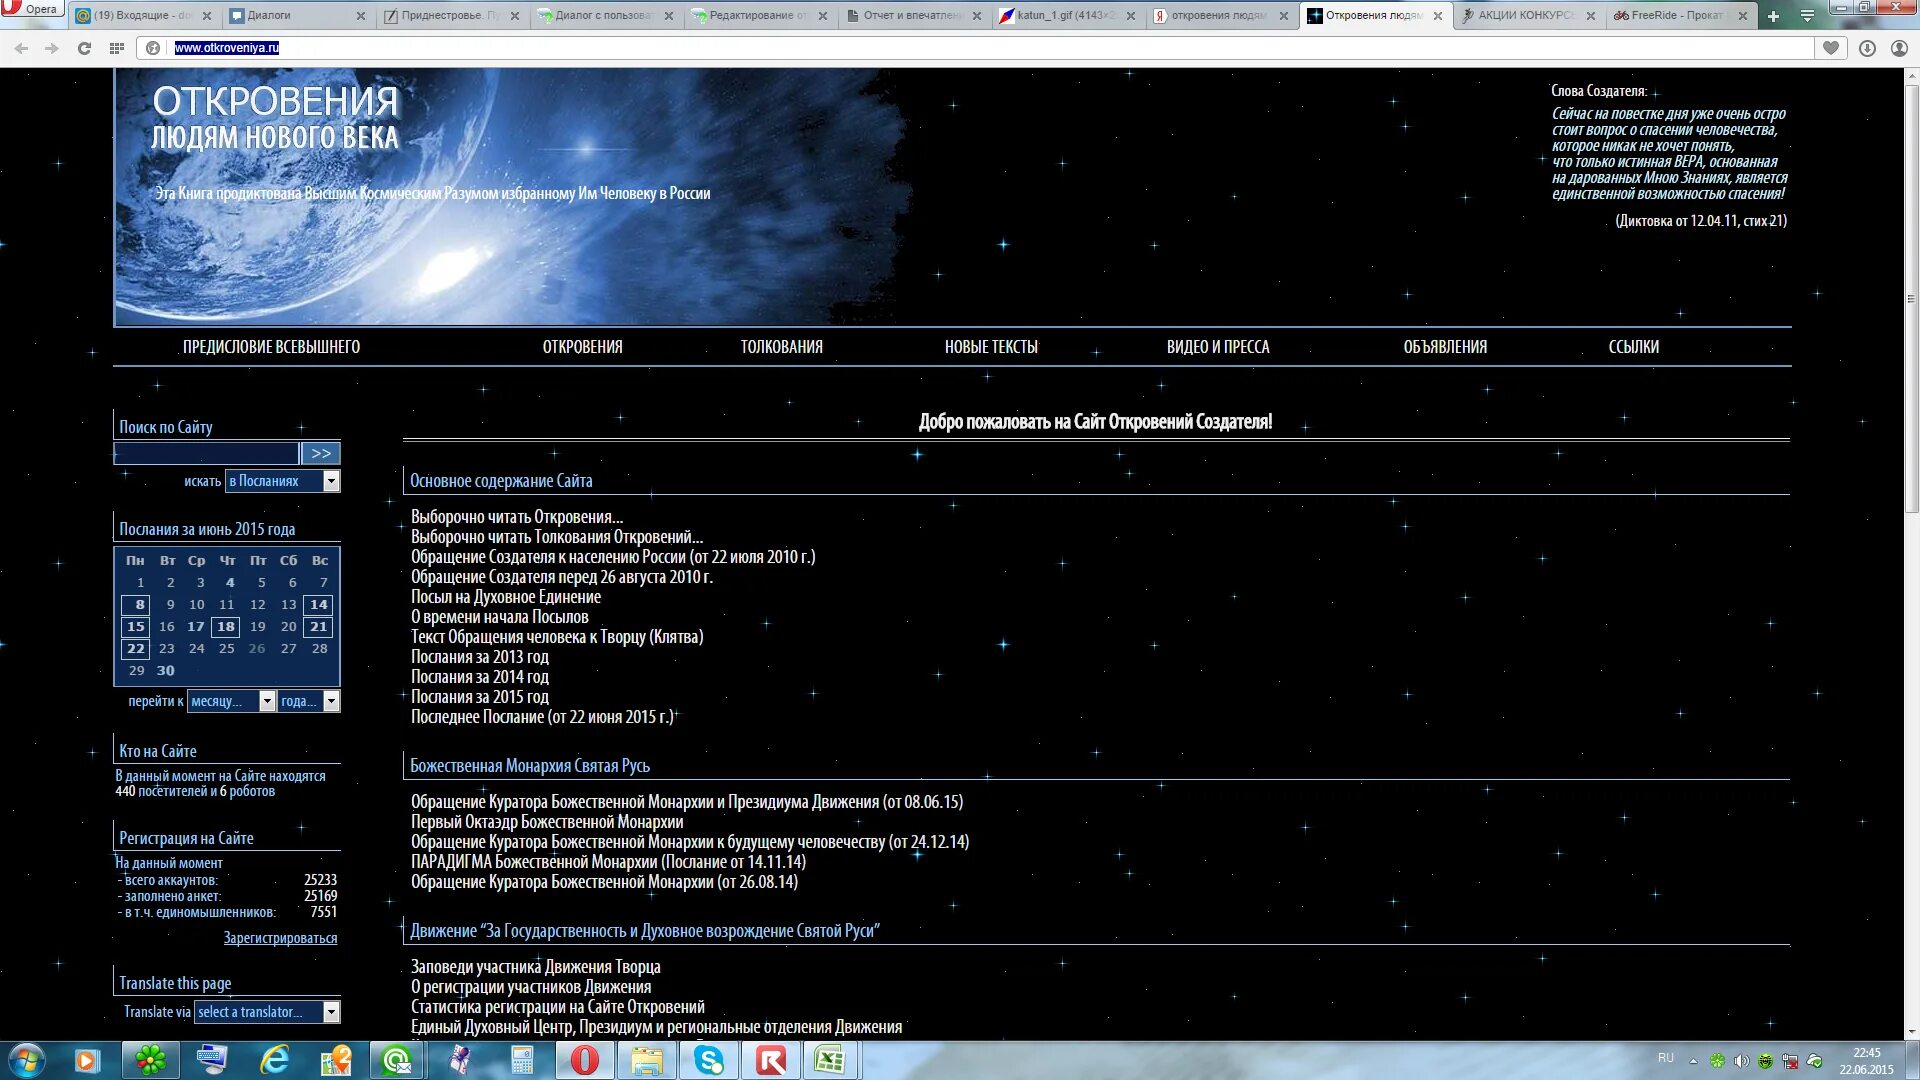Click date '22' in June 2015 calendar
The image size is (1920, 1080).
click(136, 647)
